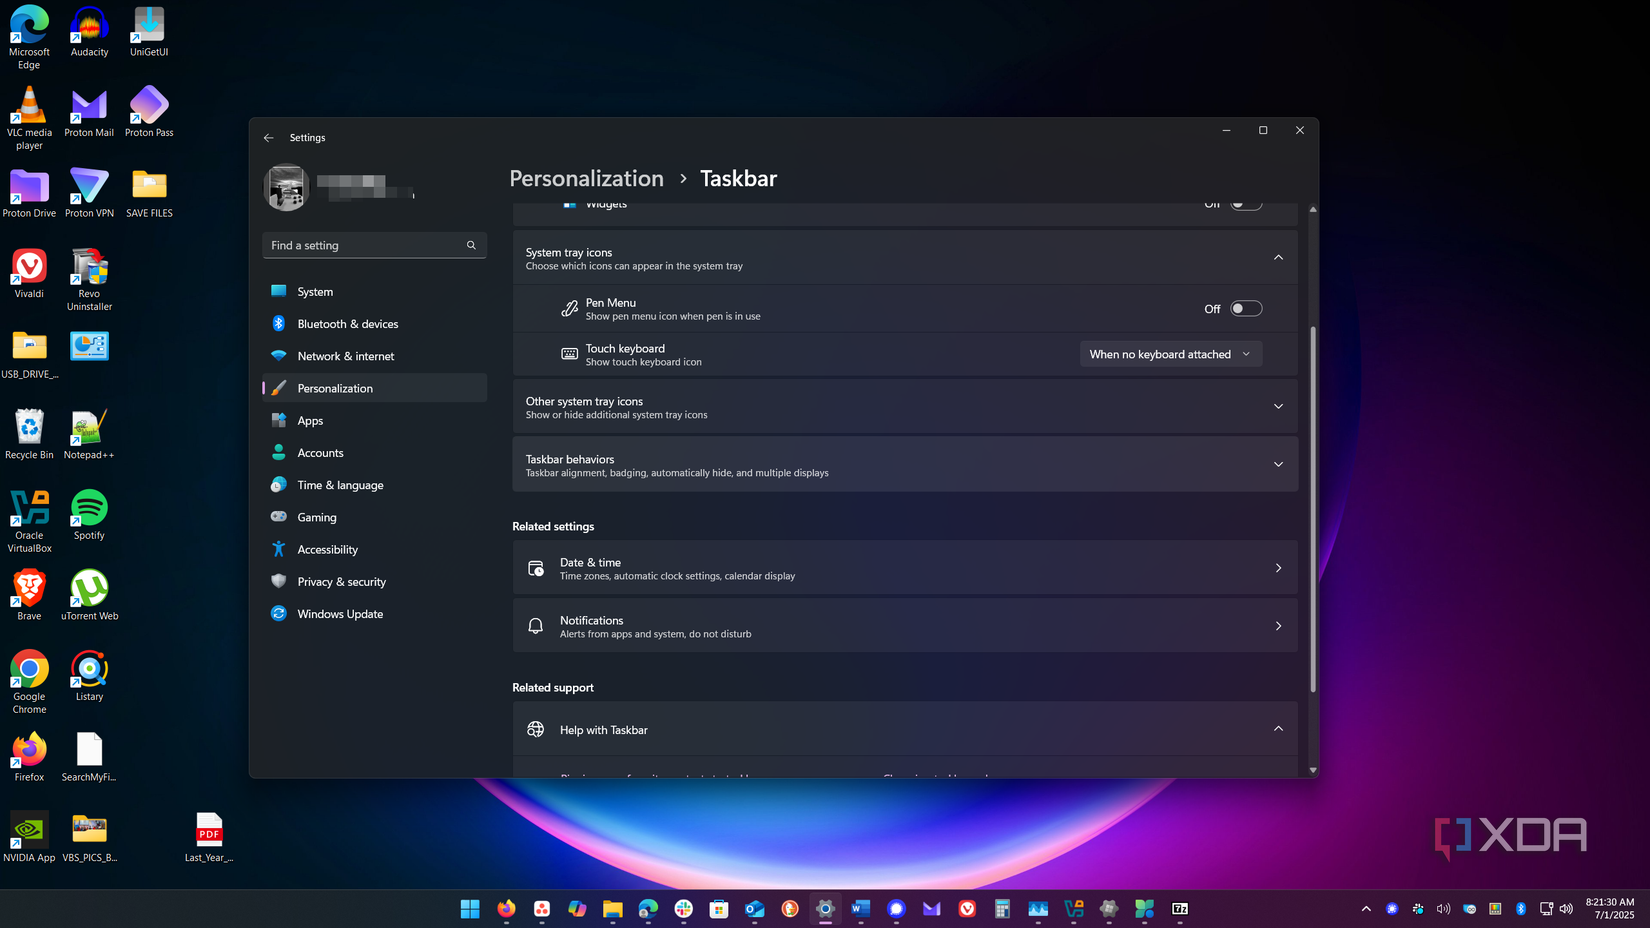
Task: Open File Explorer from the taskbar
Action: coord(613,908)
